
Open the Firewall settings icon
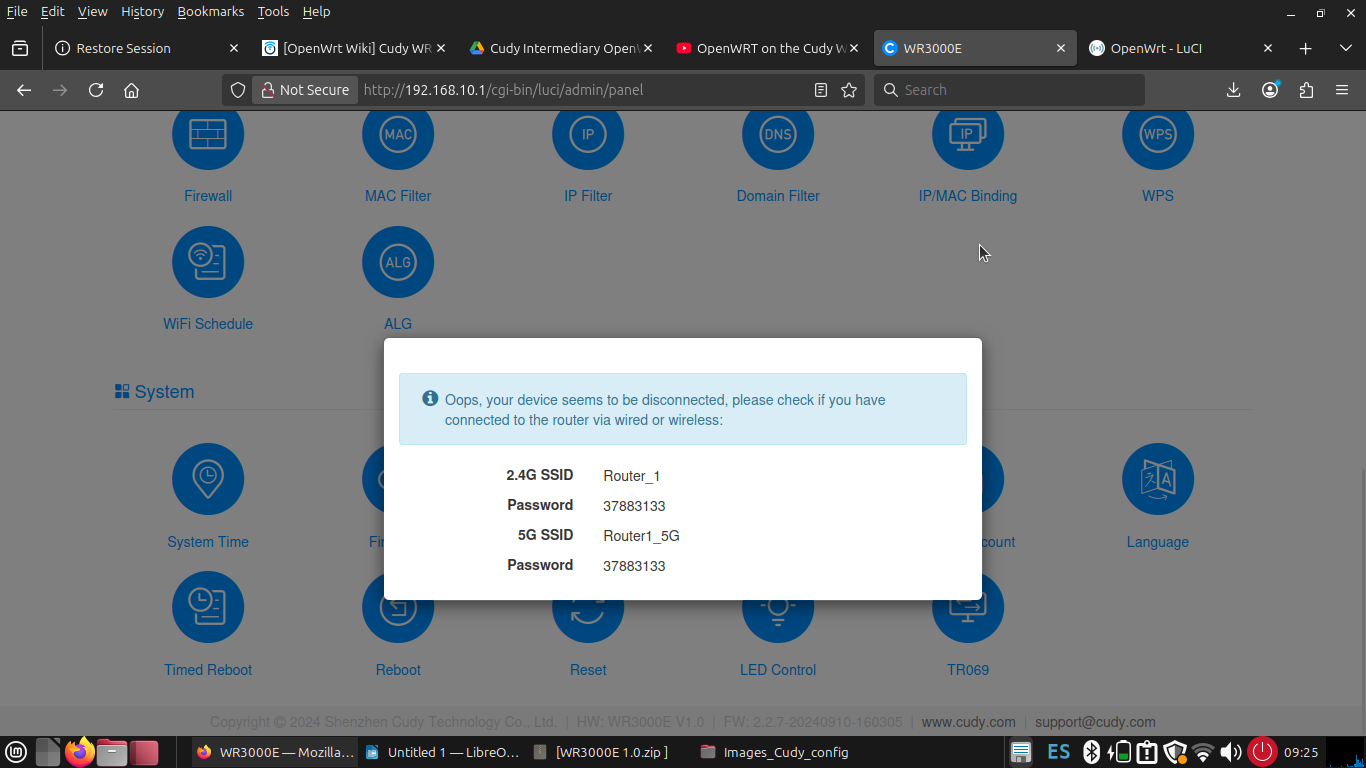pos(208,135)
